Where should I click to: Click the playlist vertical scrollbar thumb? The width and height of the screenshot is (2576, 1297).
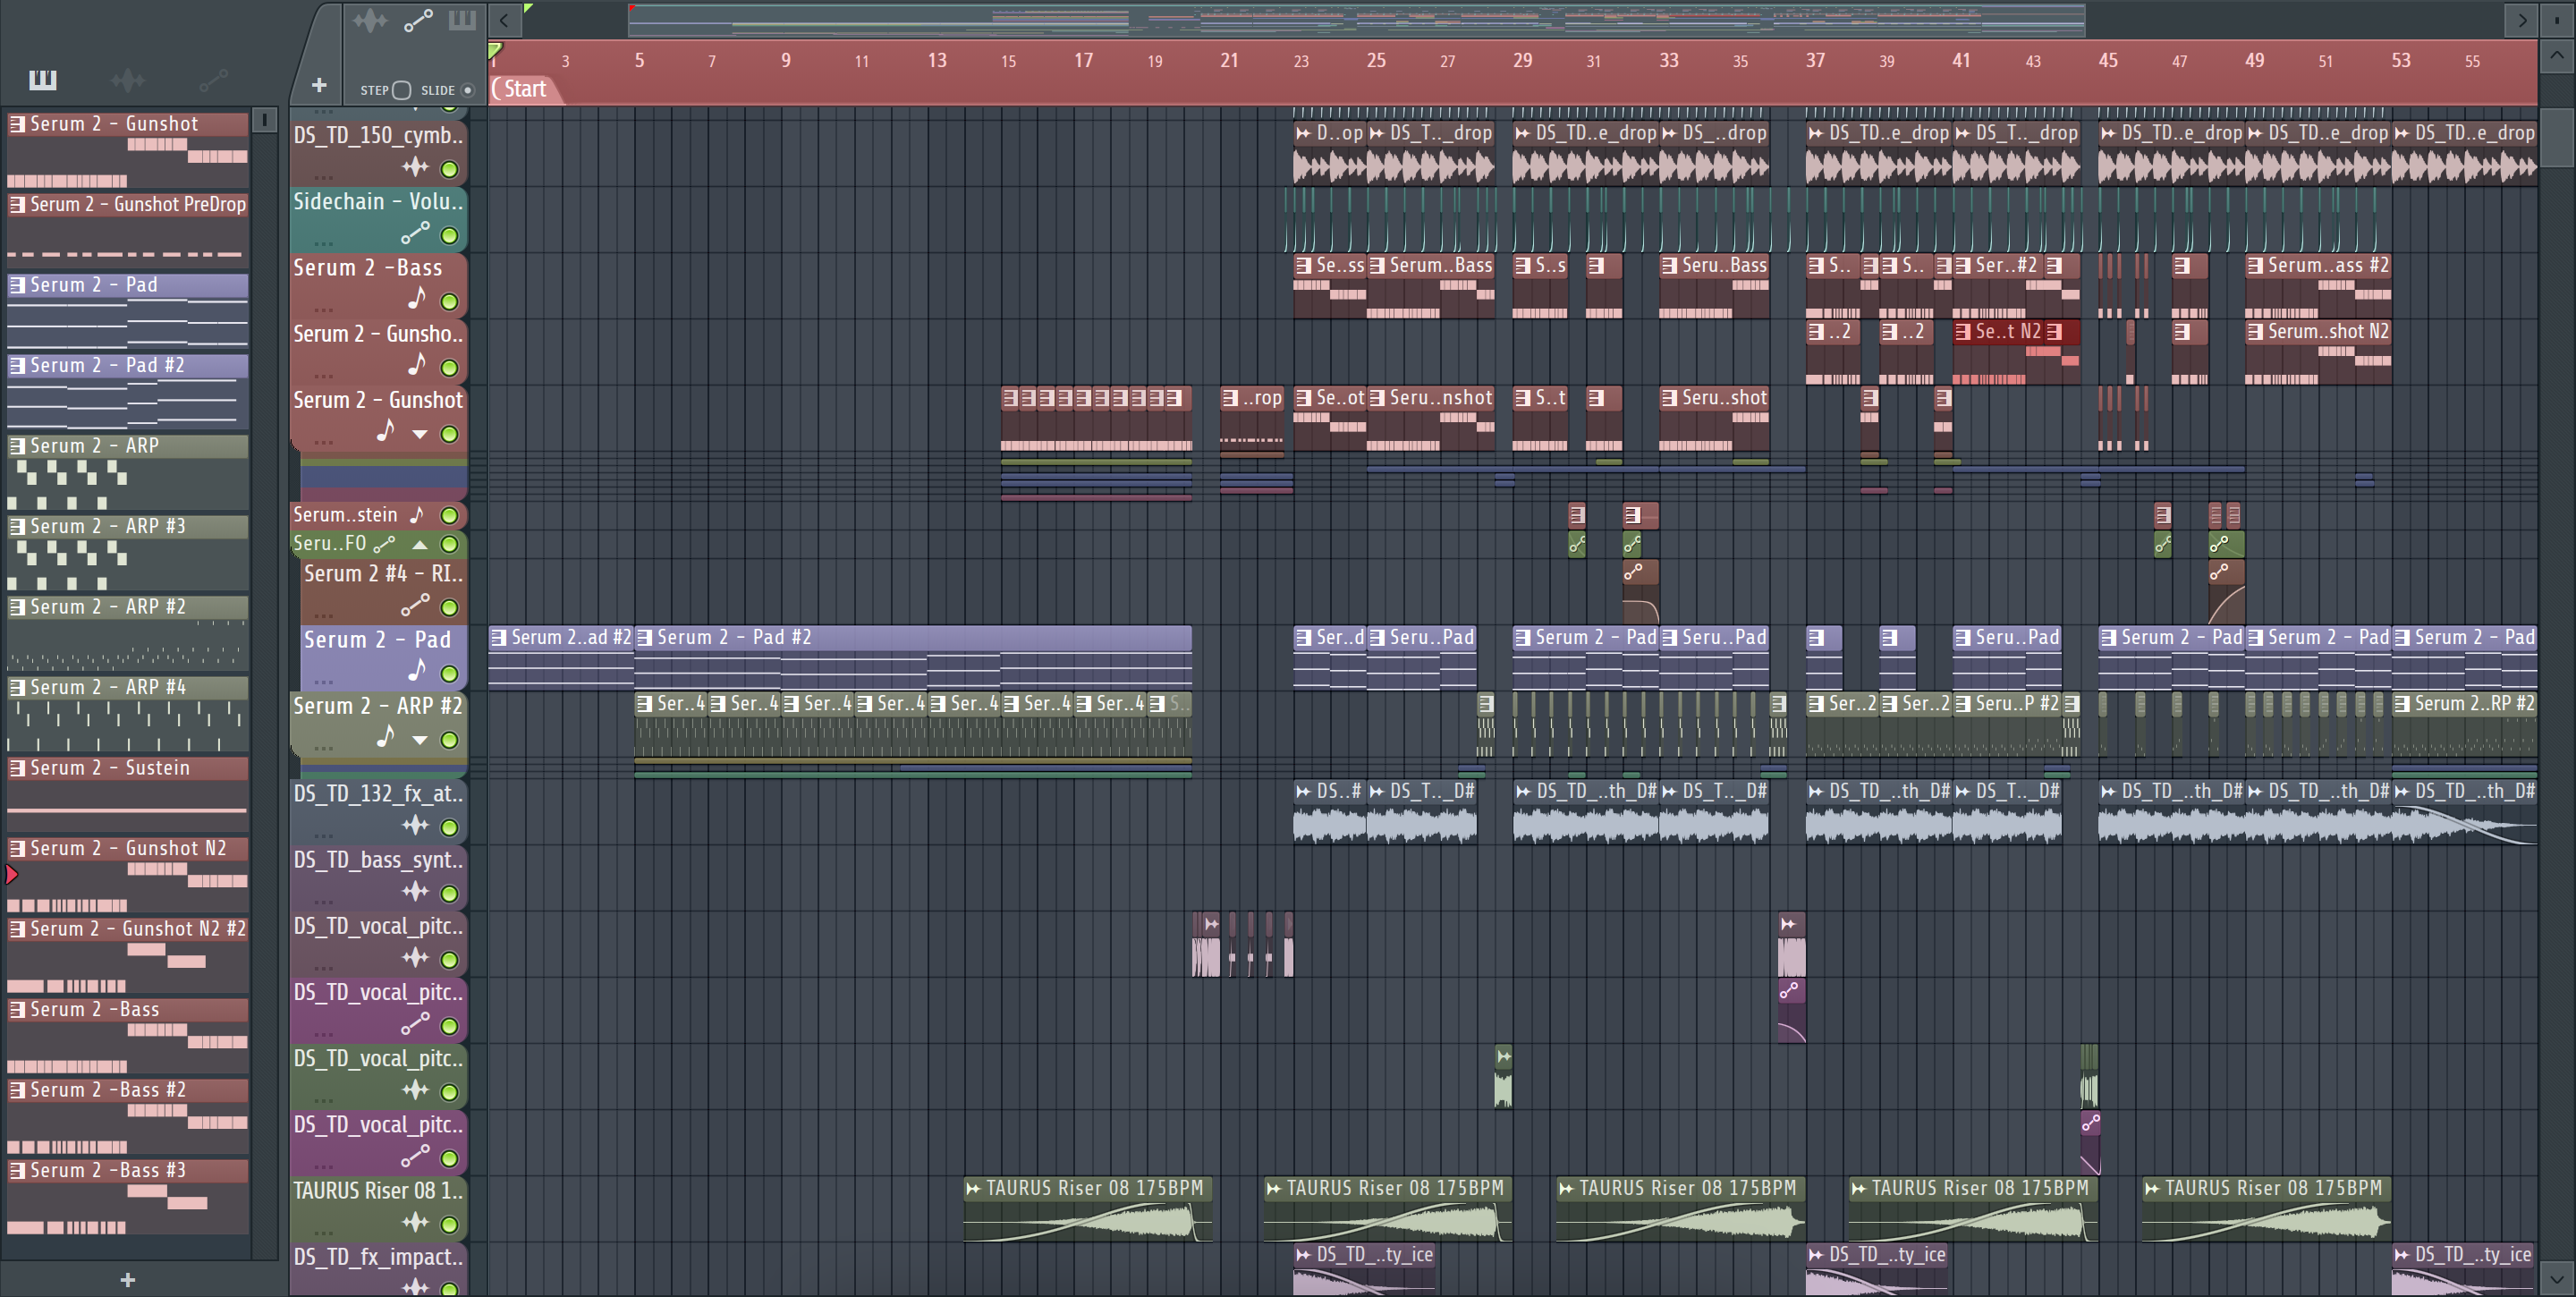coord(2558,137)
